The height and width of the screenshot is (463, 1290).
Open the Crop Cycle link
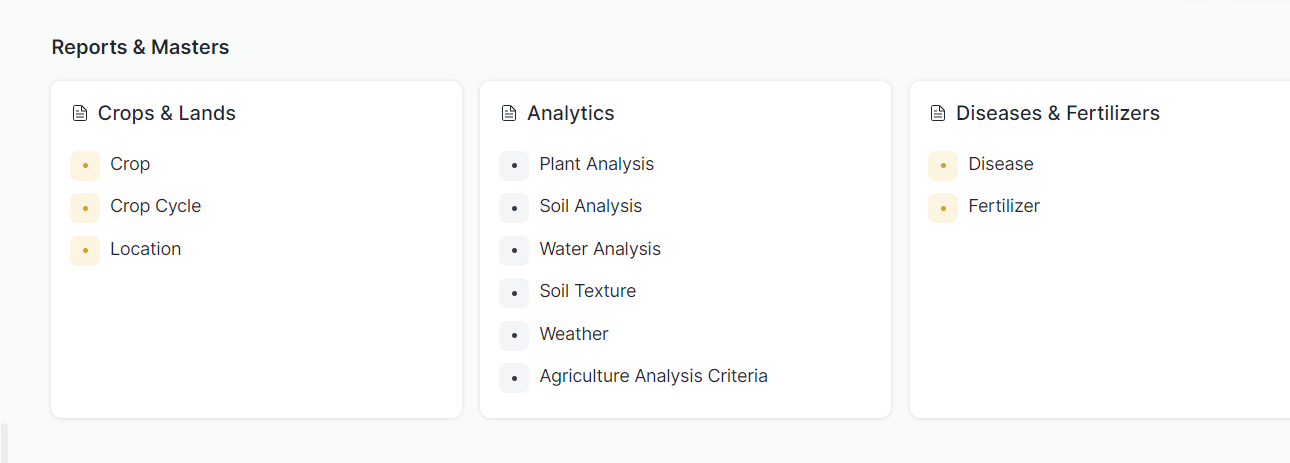pyautogui.click(x=155, y=206)
